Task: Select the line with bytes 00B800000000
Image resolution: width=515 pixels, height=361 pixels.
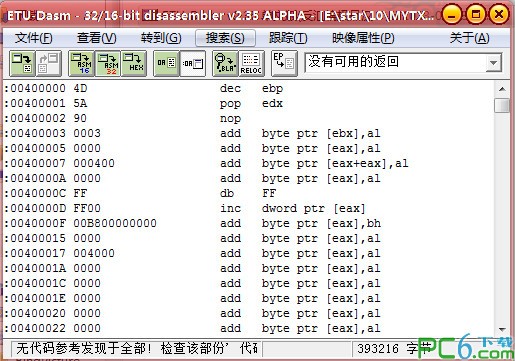Action: [248, 223]
